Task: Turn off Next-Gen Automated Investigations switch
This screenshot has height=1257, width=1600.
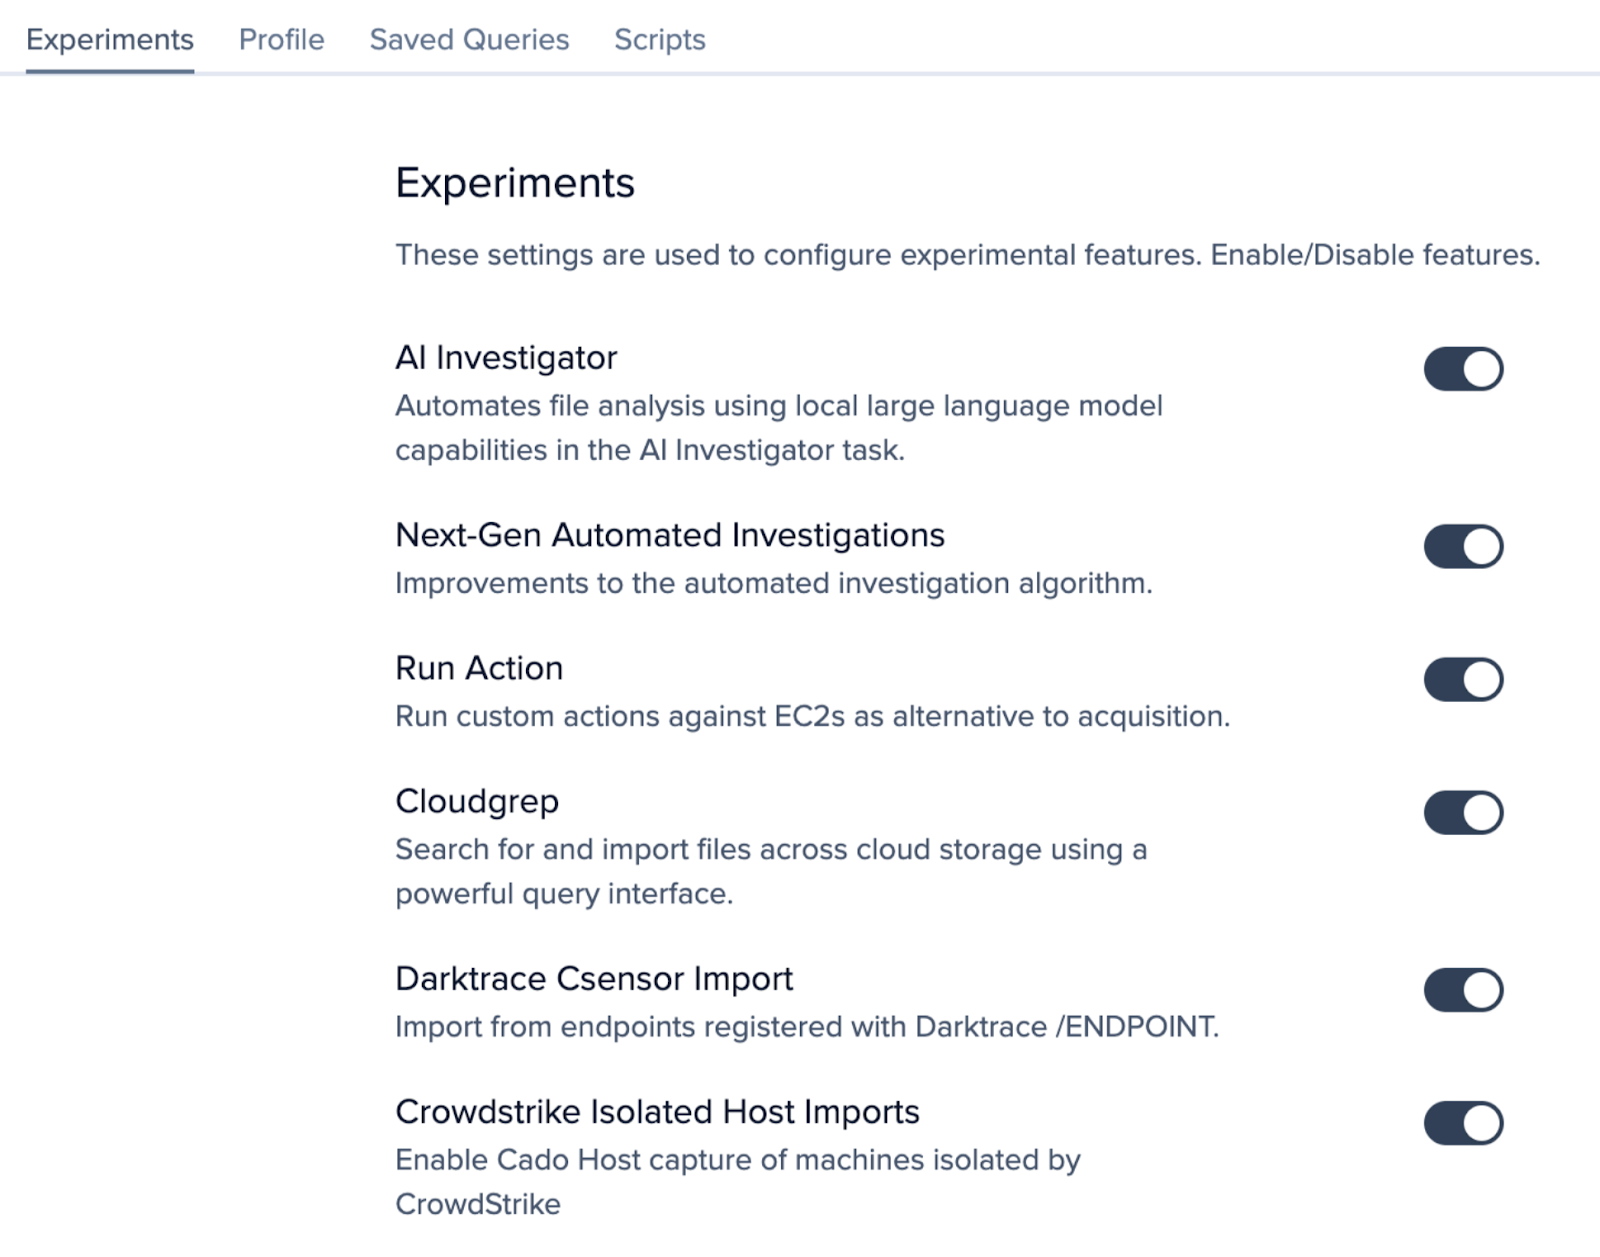Action: 1463,546
